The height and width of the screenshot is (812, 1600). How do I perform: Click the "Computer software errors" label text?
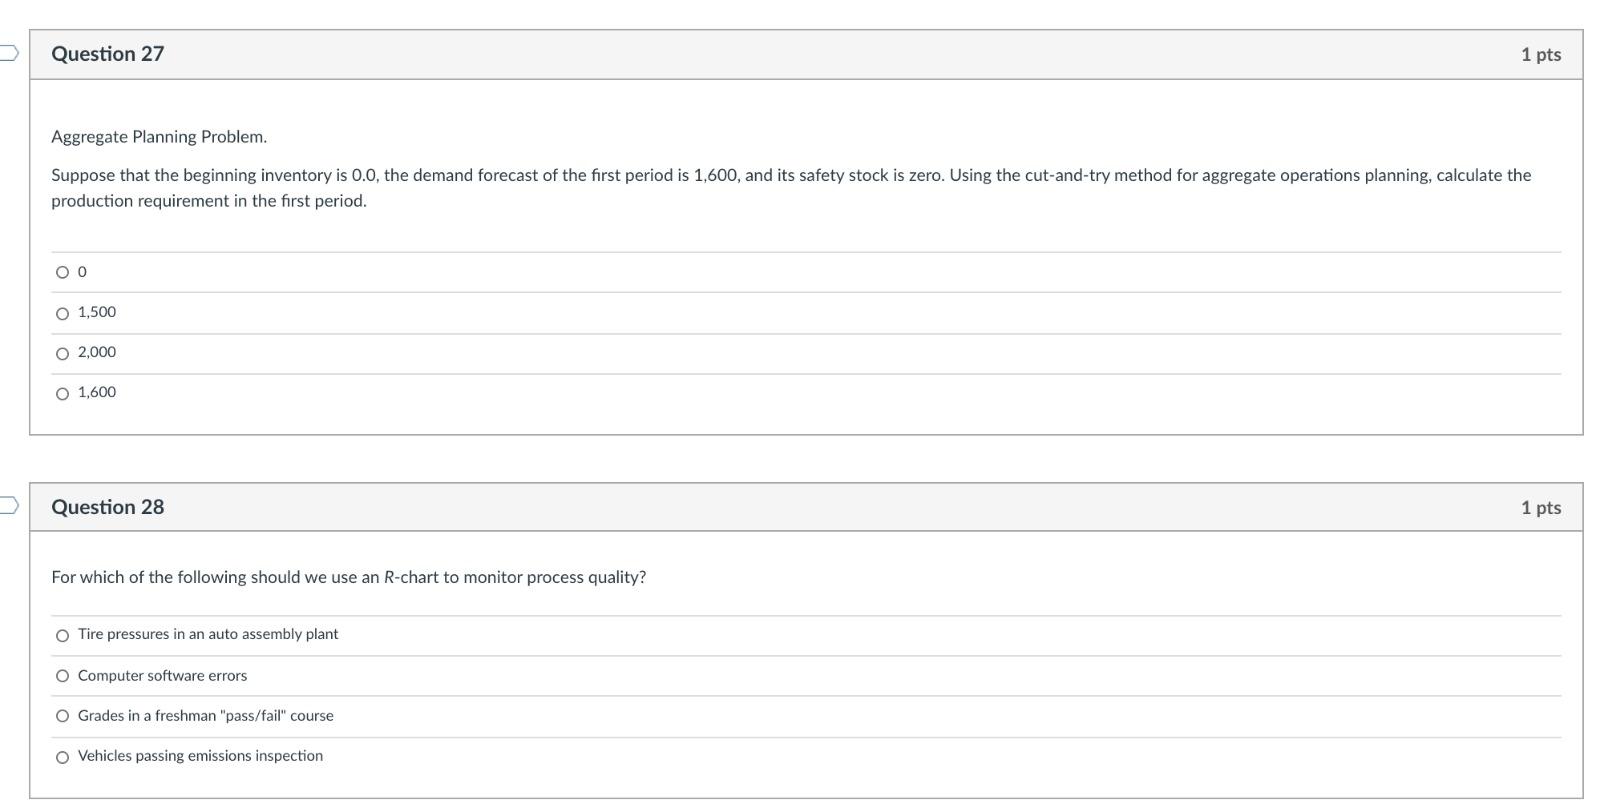(x=162, y=675)
